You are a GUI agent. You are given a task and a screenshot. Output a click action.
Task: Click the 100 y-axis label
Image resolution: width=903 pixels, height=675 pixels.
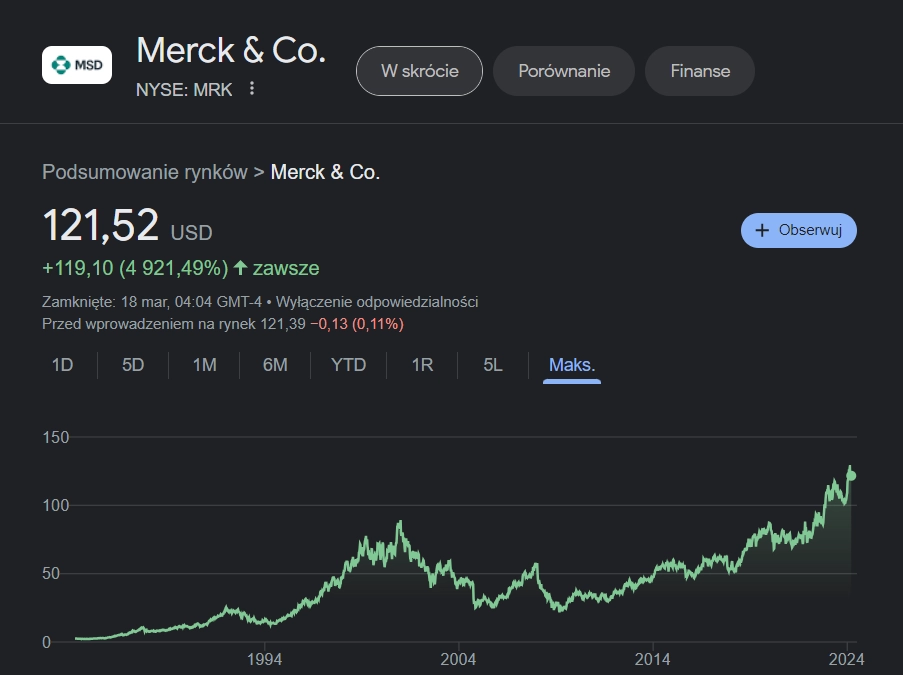[56, 505]
